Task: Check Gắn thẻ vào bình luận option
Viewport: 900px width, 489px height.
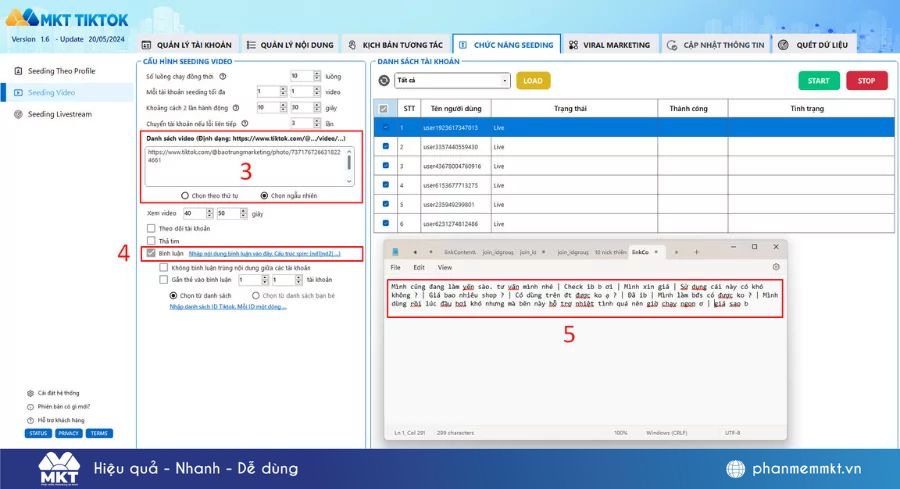Action: pos(164,280)
